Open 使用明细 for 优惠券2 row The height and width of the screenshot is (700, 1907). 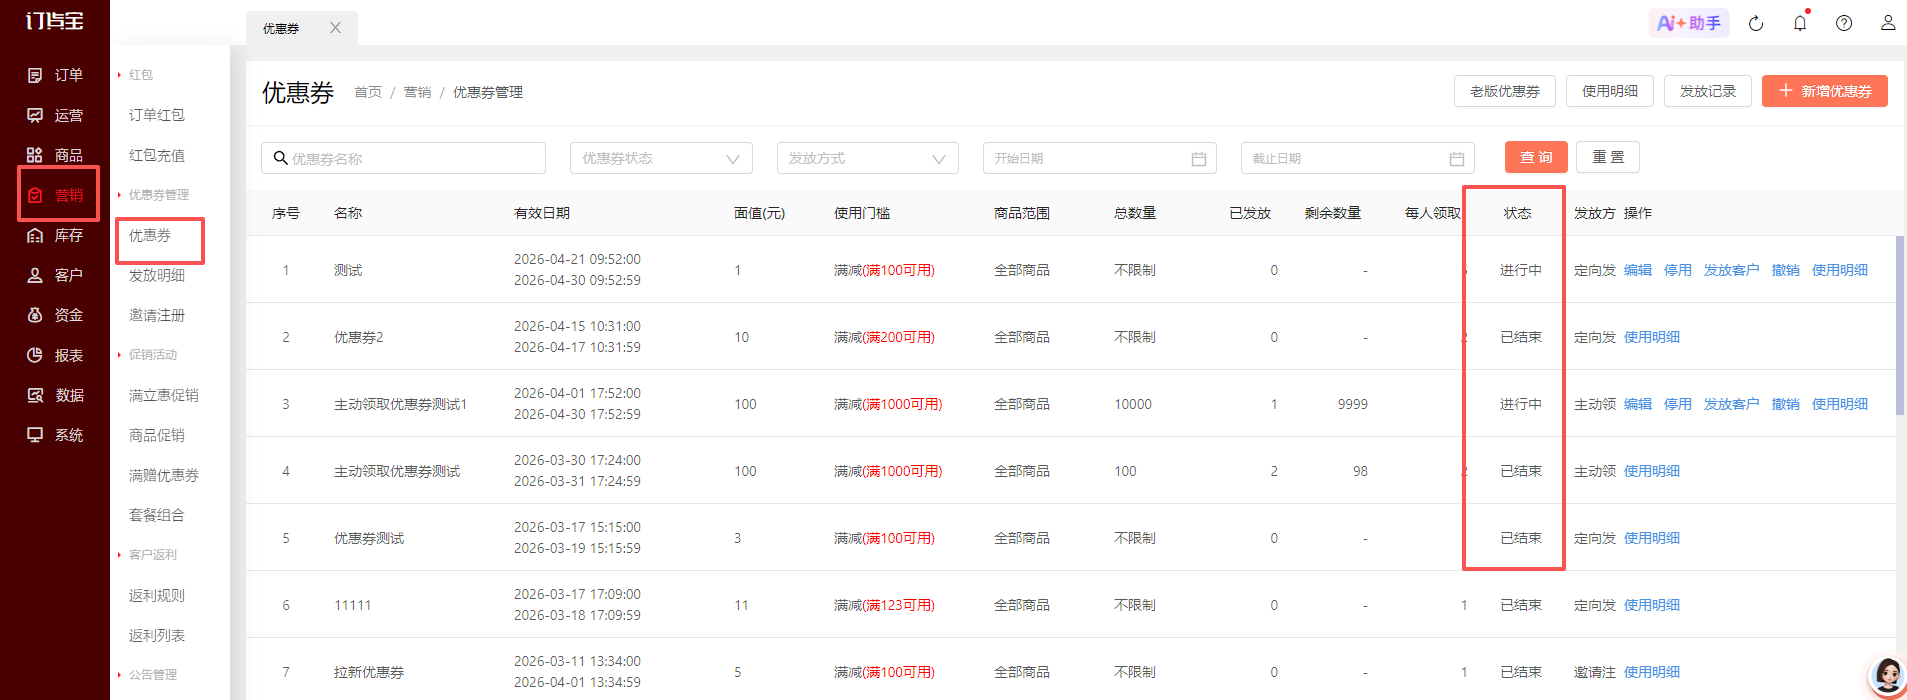pos(1652,337)
